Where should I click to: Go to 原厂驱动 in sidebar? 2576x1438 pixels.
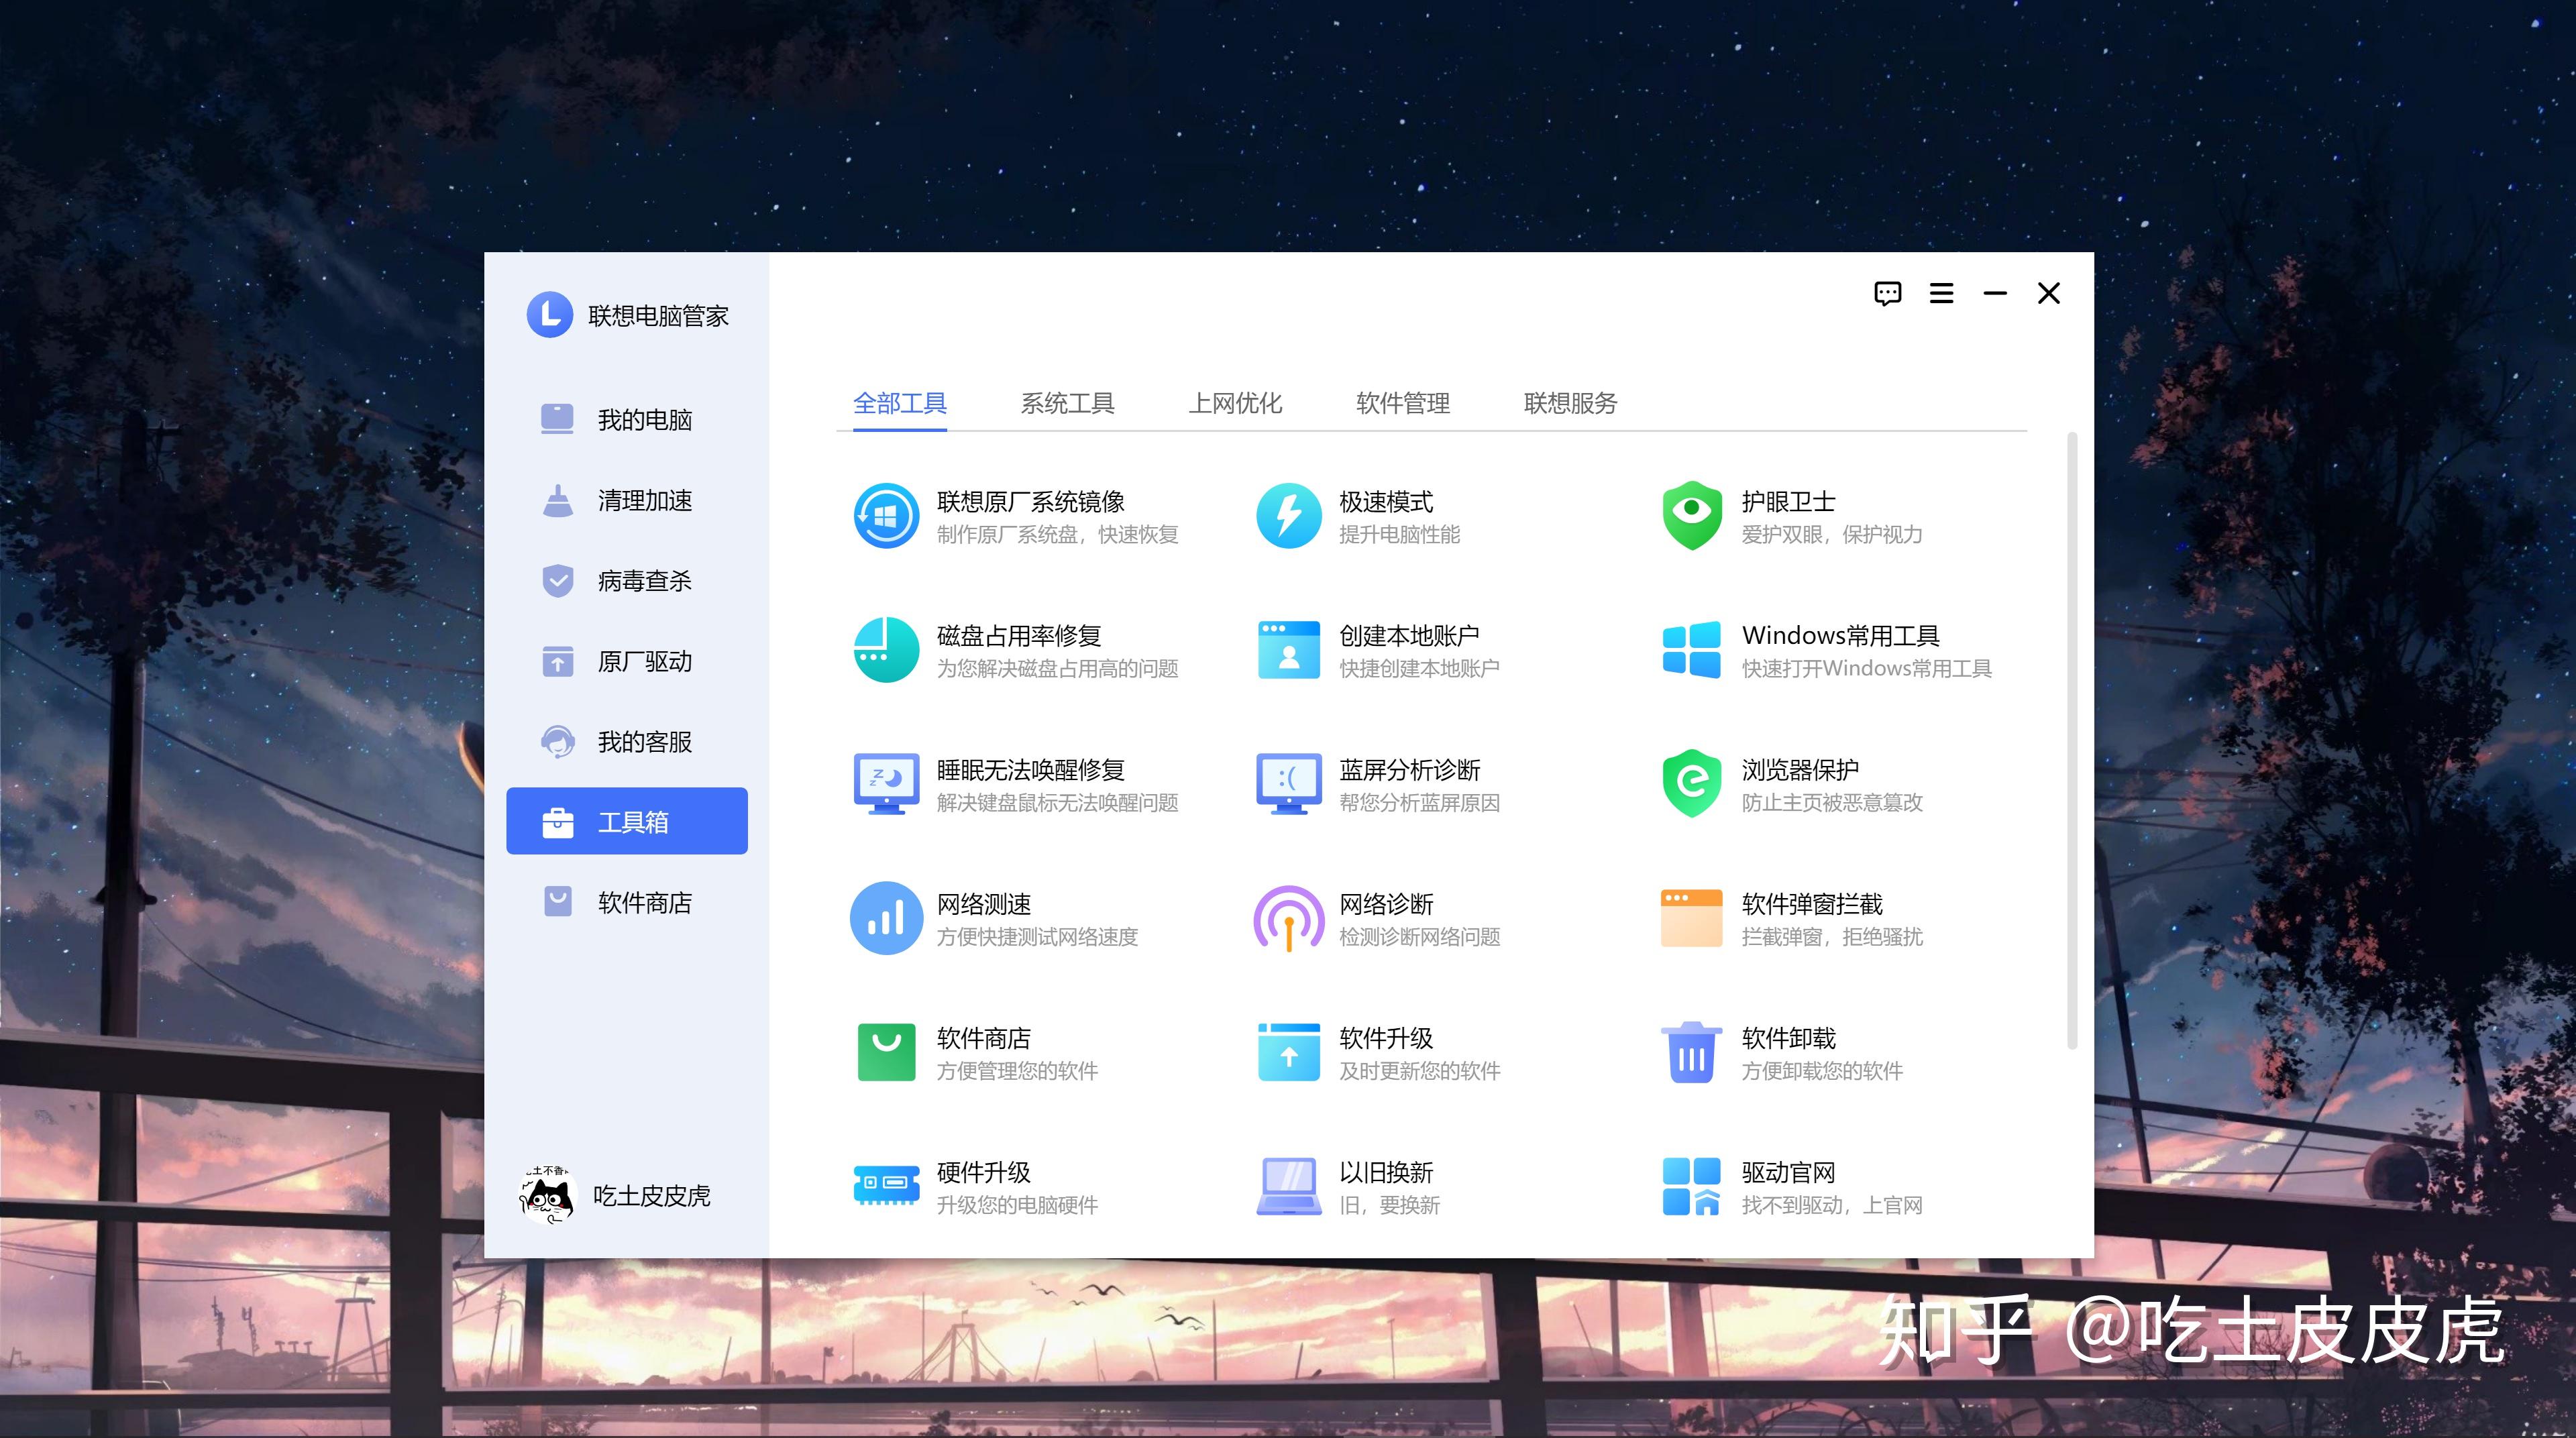627,661
